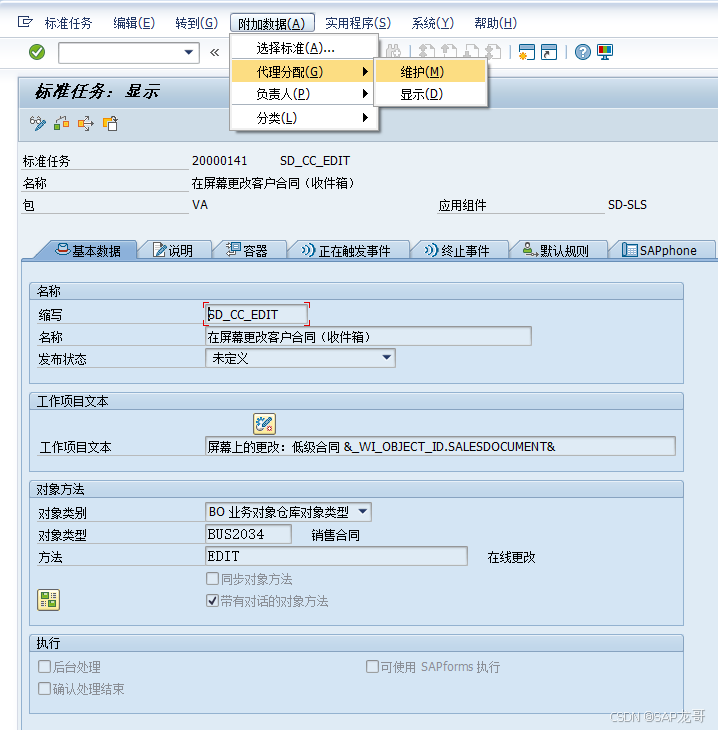
Task: Click the 缩写 field SD_CC_EDIT
Action: [x=256, y=314]
